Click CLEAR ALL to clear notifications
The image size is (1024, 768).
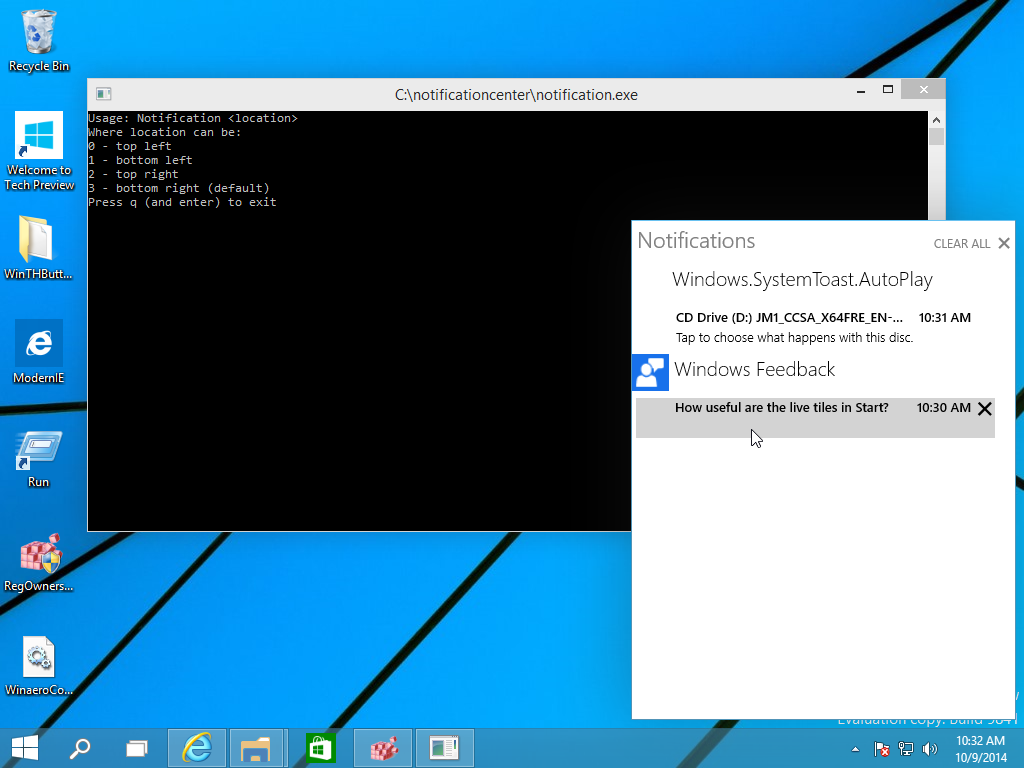pyautogui.click(x=960, y=243)
